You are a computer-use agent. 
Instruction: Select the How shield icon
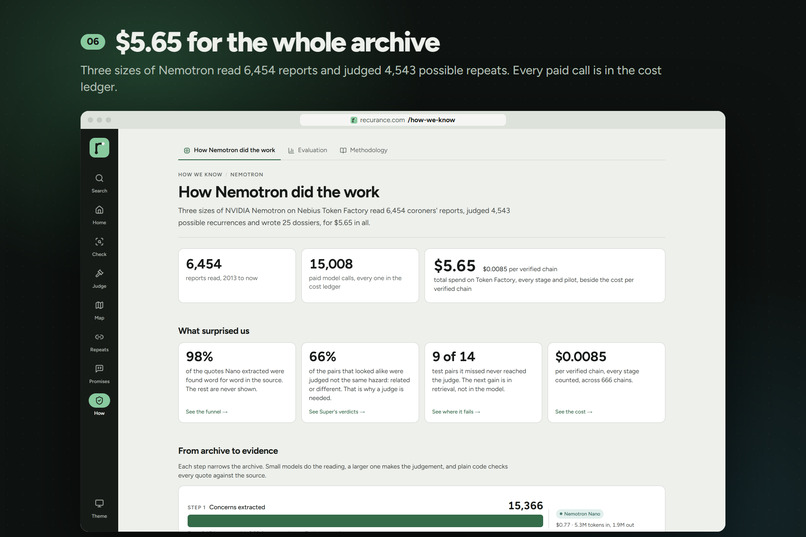(x=99, y=400)
